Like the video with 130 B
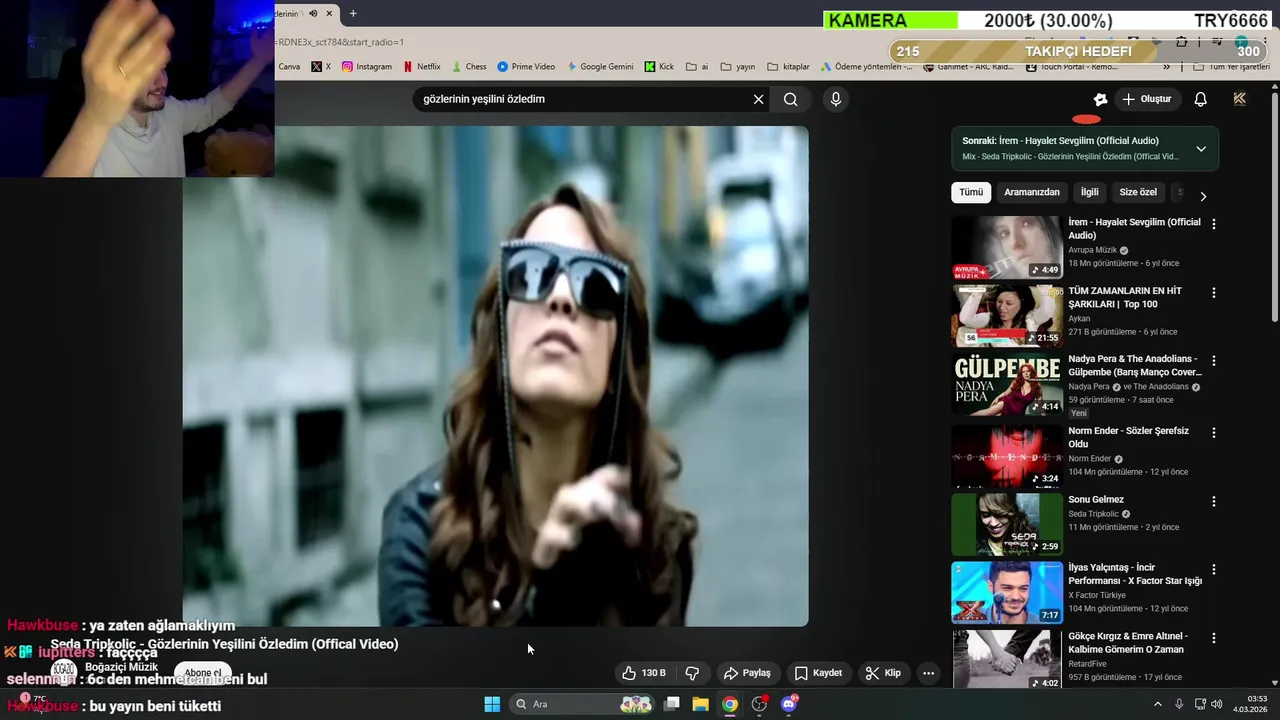Image resolution: width=1280 pixels, height=720 pixels. (x=643, y=673)
